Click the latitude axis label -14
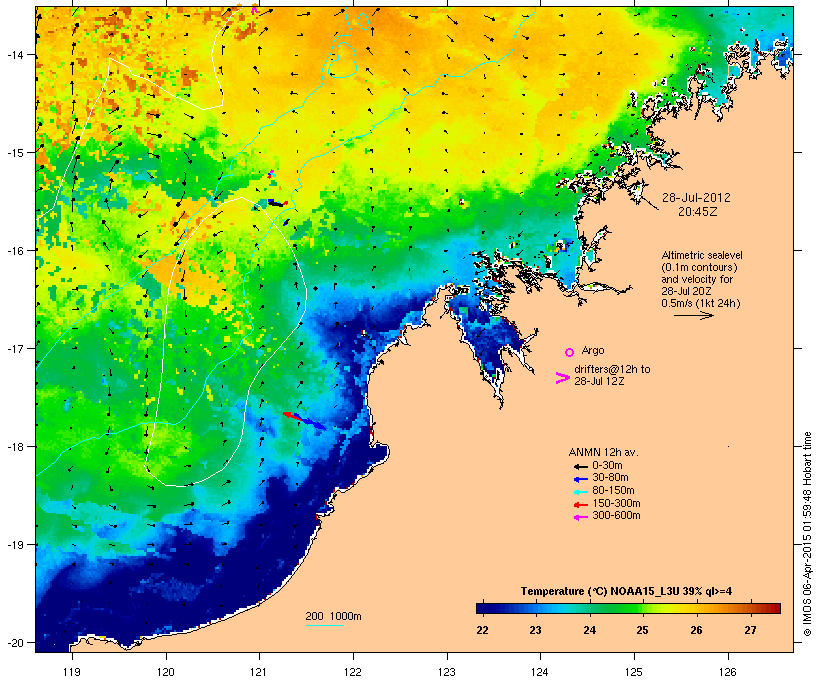Image resolution: width=820 pixels, height=680 pixels. (14, 55)
